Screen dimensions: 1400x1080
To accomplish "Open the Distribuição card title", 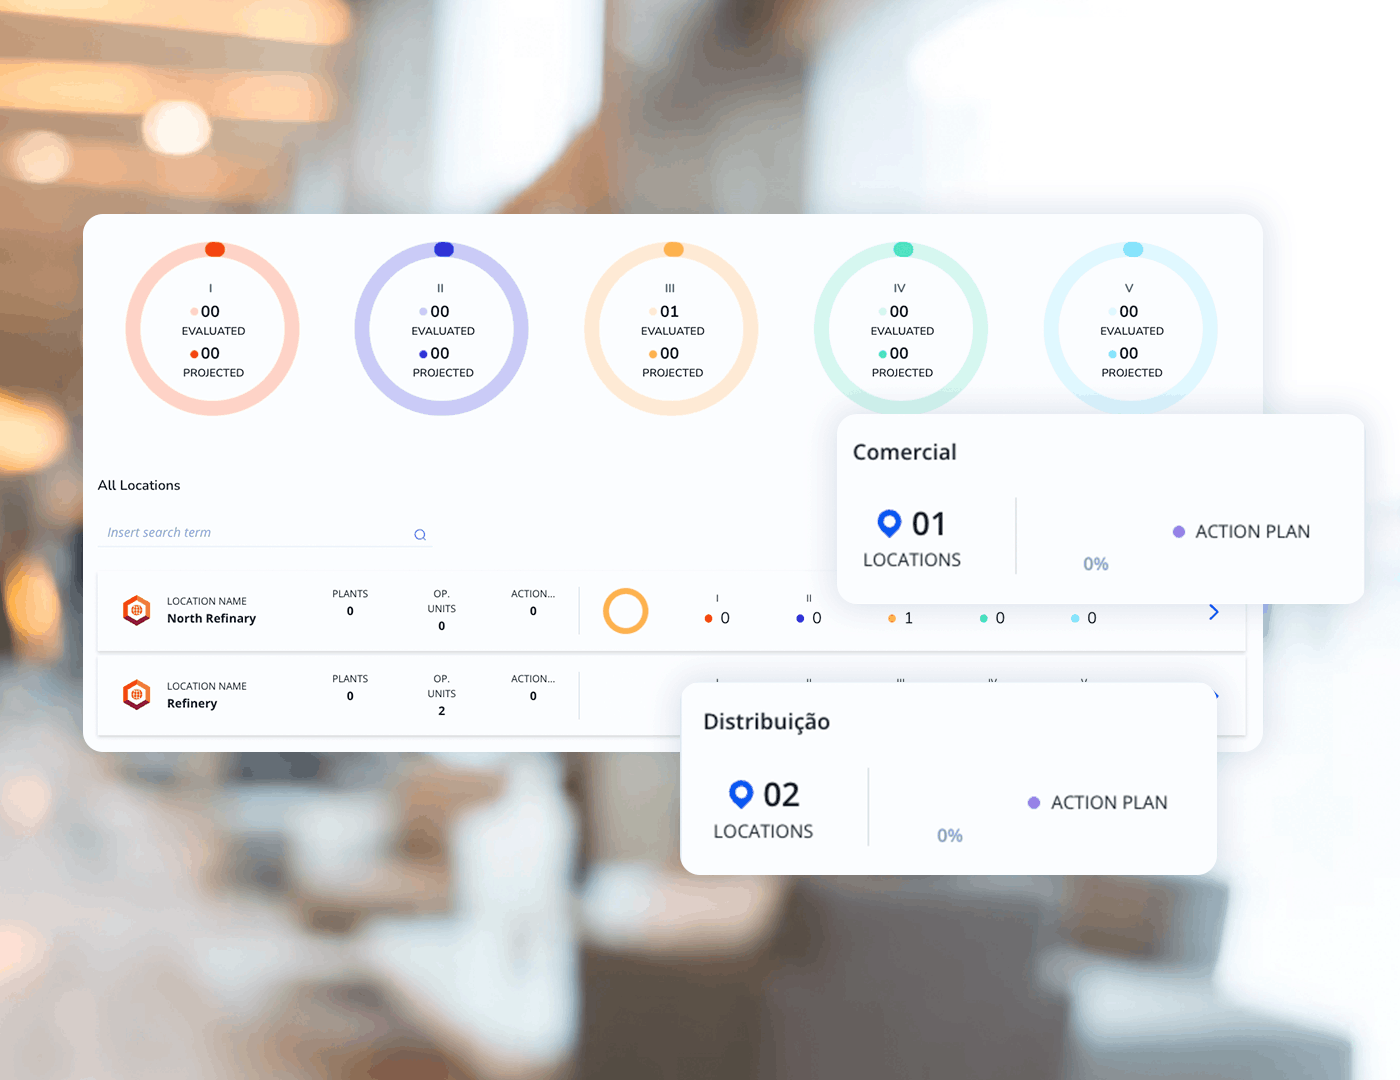I will [766, 722].
